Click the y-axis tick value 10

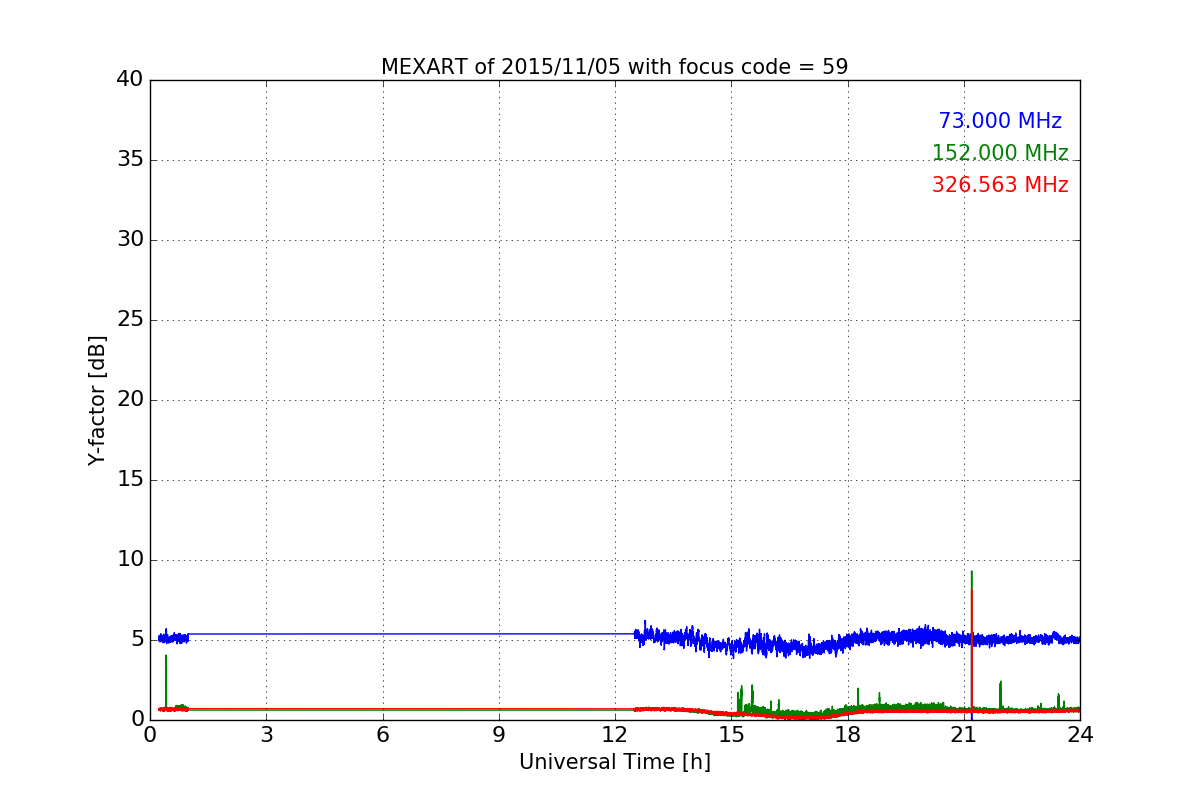(130, 560)
